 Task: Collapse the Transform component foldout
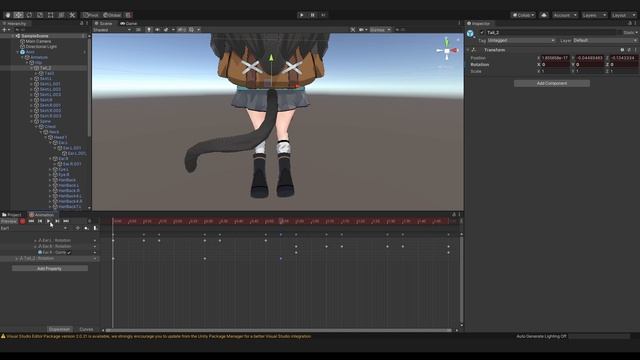coord(468,50)
